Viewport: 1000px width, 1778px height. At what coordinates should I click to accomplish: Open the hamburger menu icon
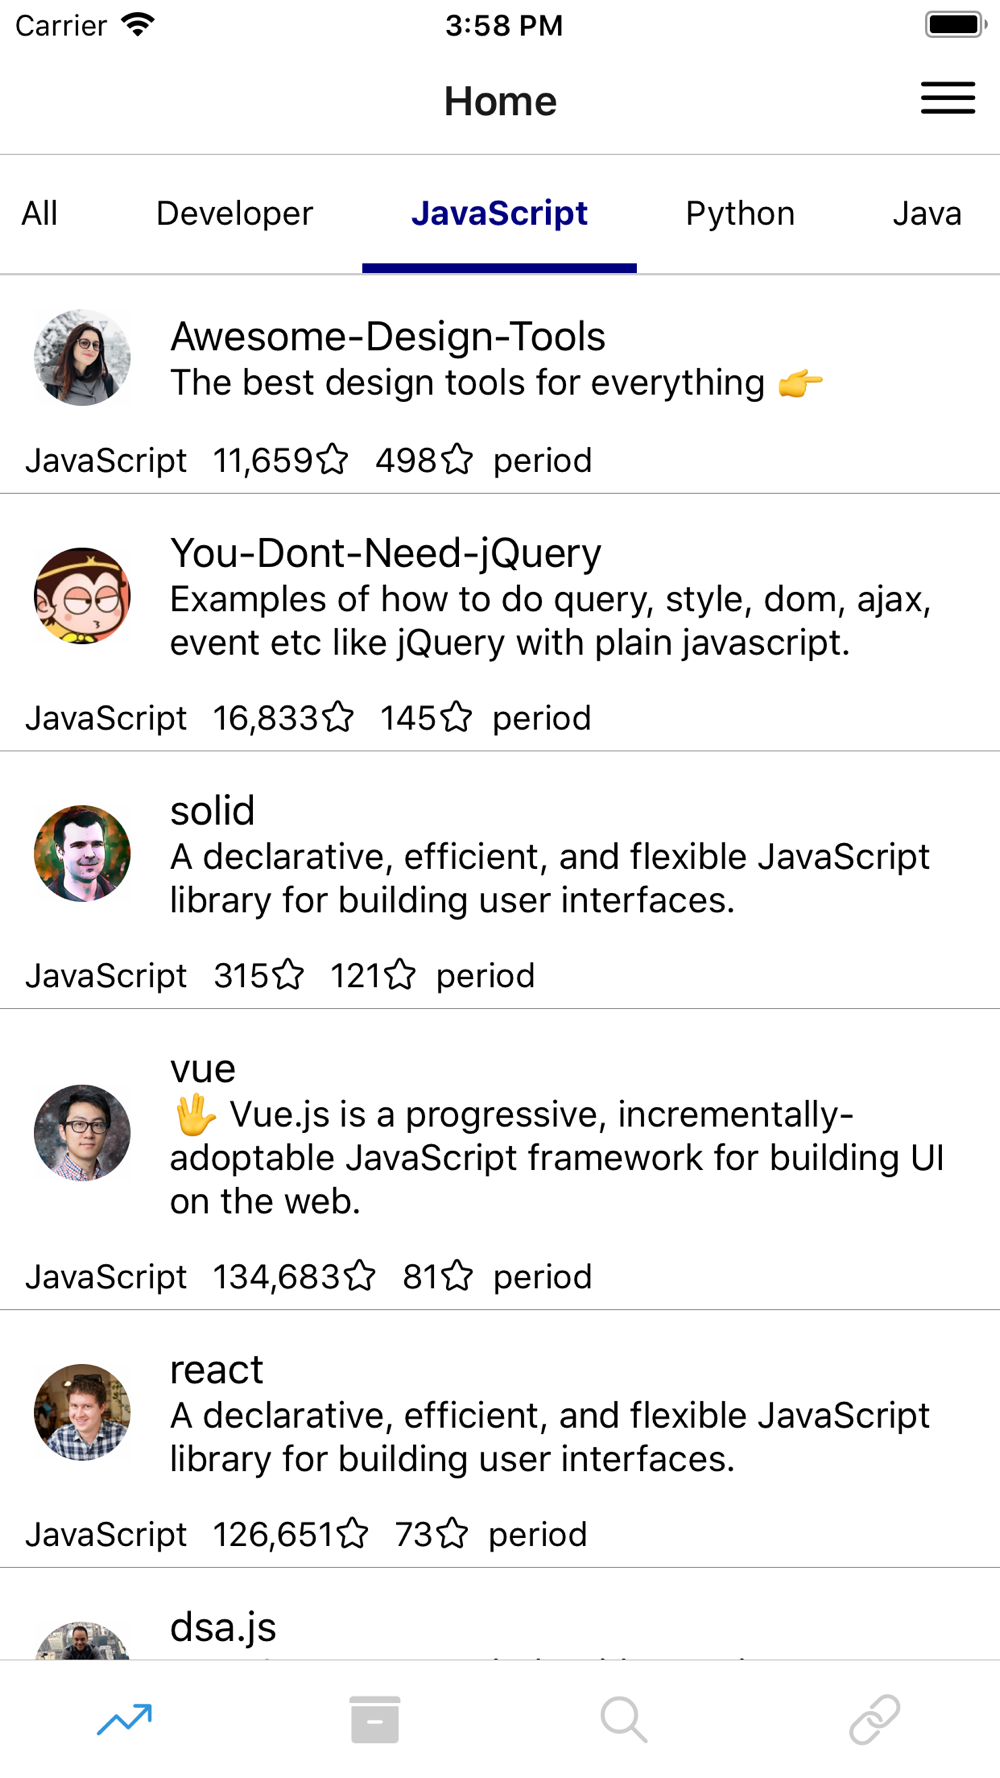tap(947, 98)
